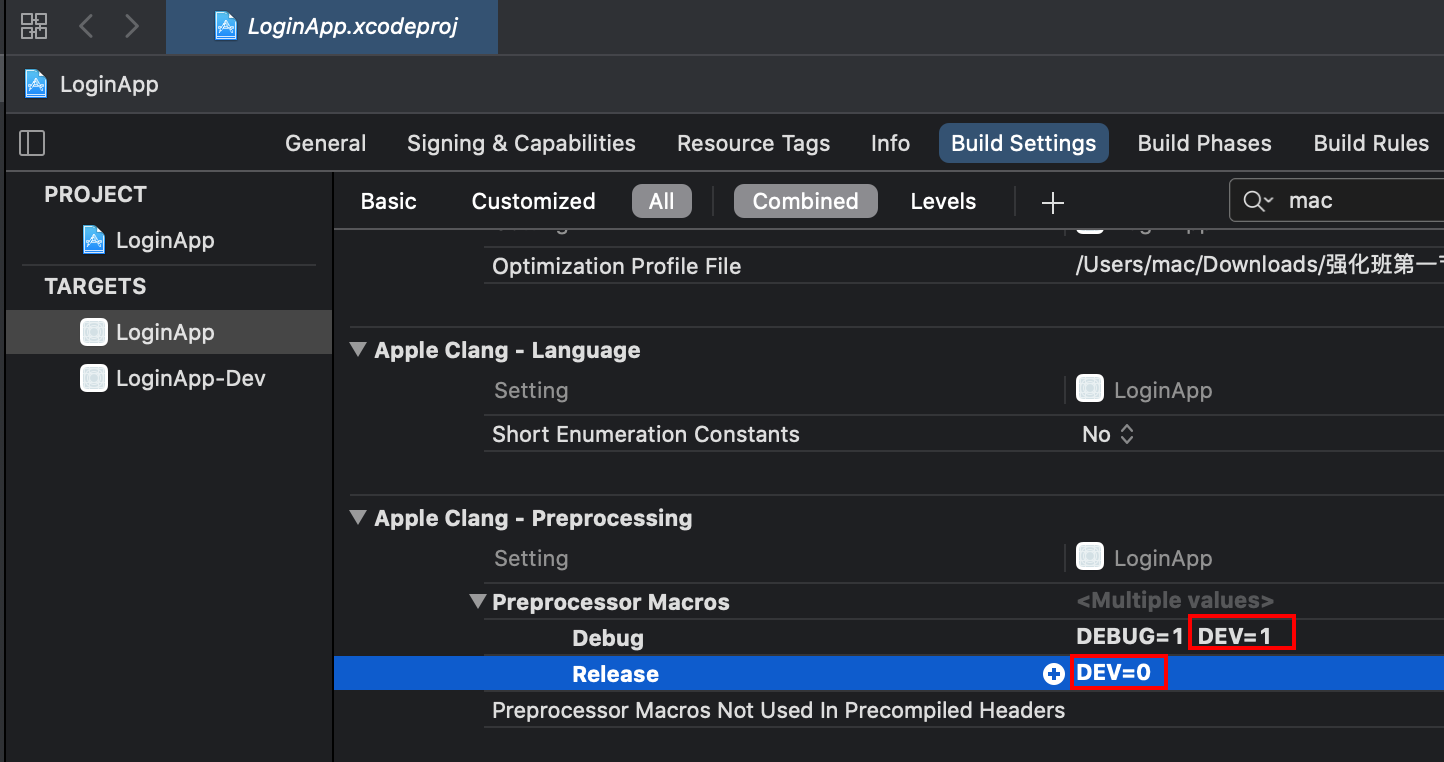Switch to Combined view

pos(805,201)
